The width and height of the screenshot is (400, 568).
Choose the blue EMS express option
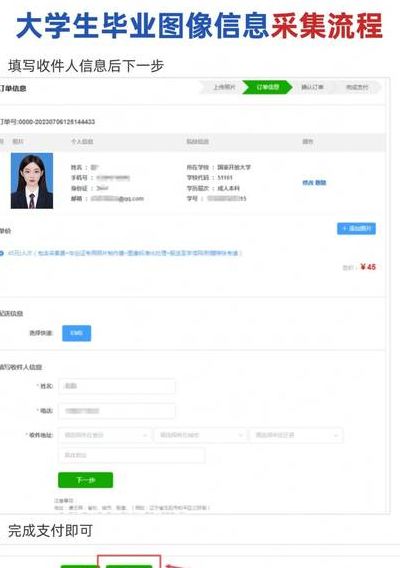pos(76,333)
